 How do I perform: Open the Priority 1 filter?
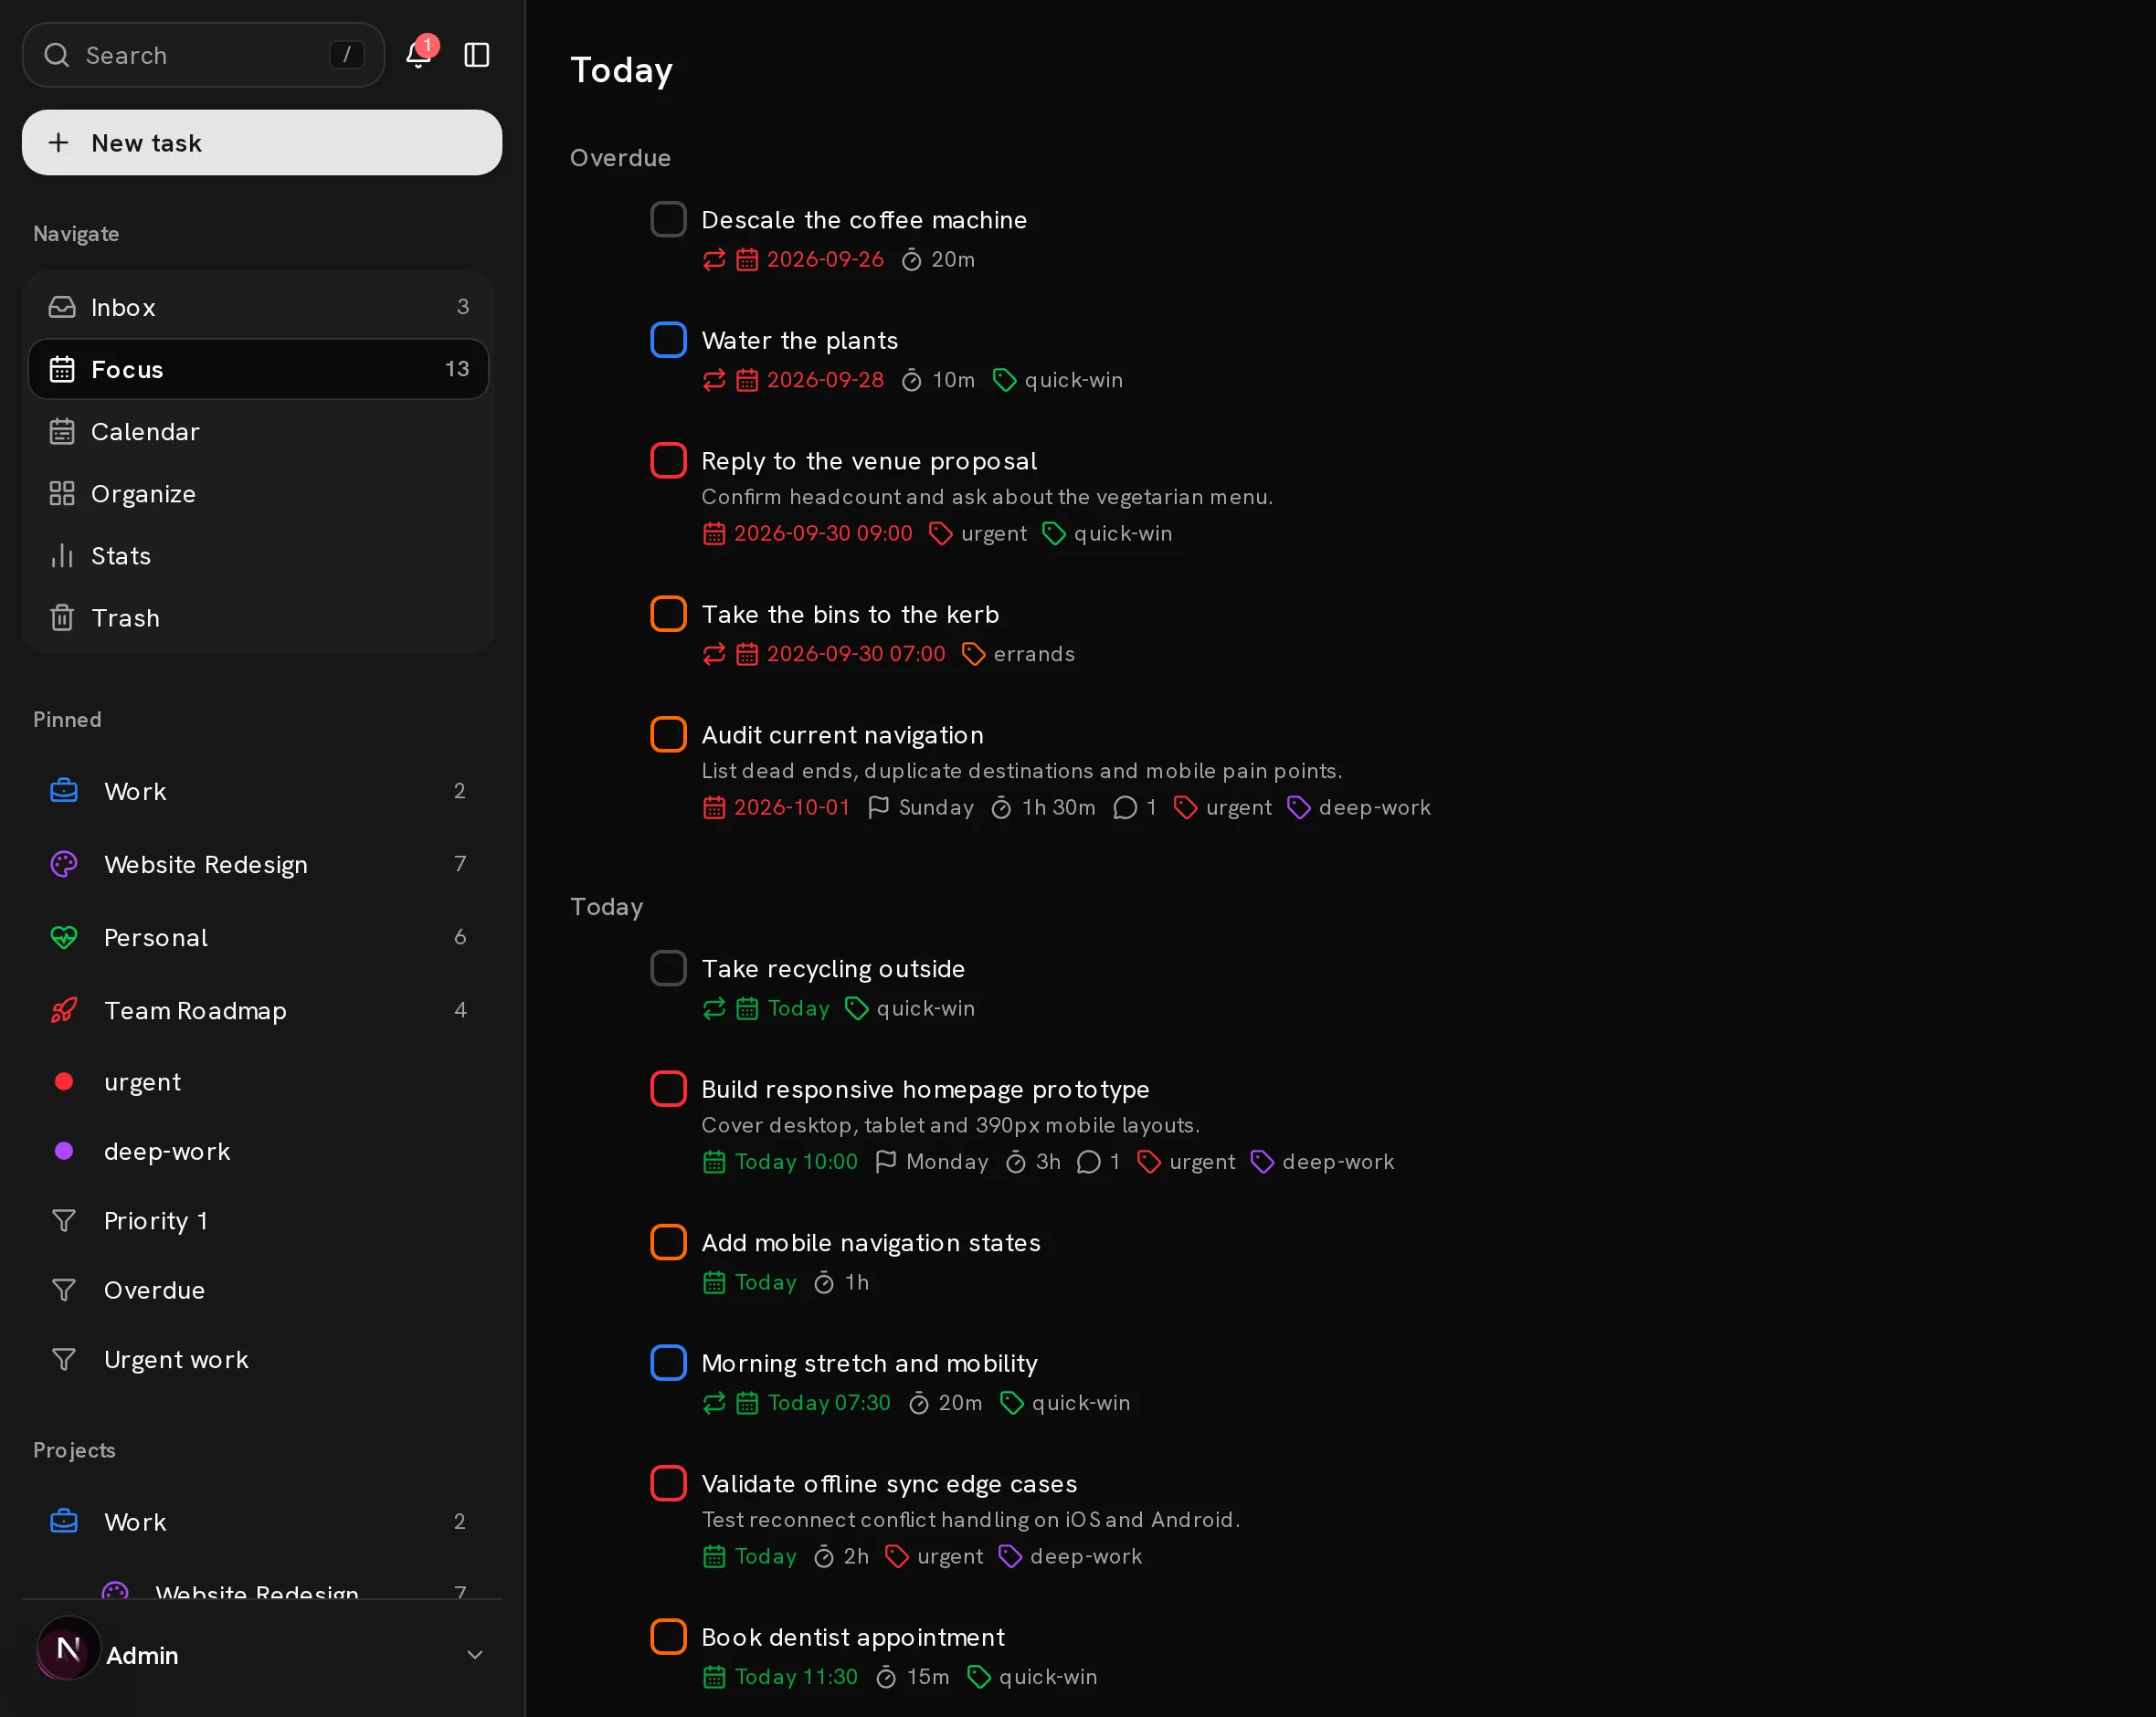pos(259,1220)
